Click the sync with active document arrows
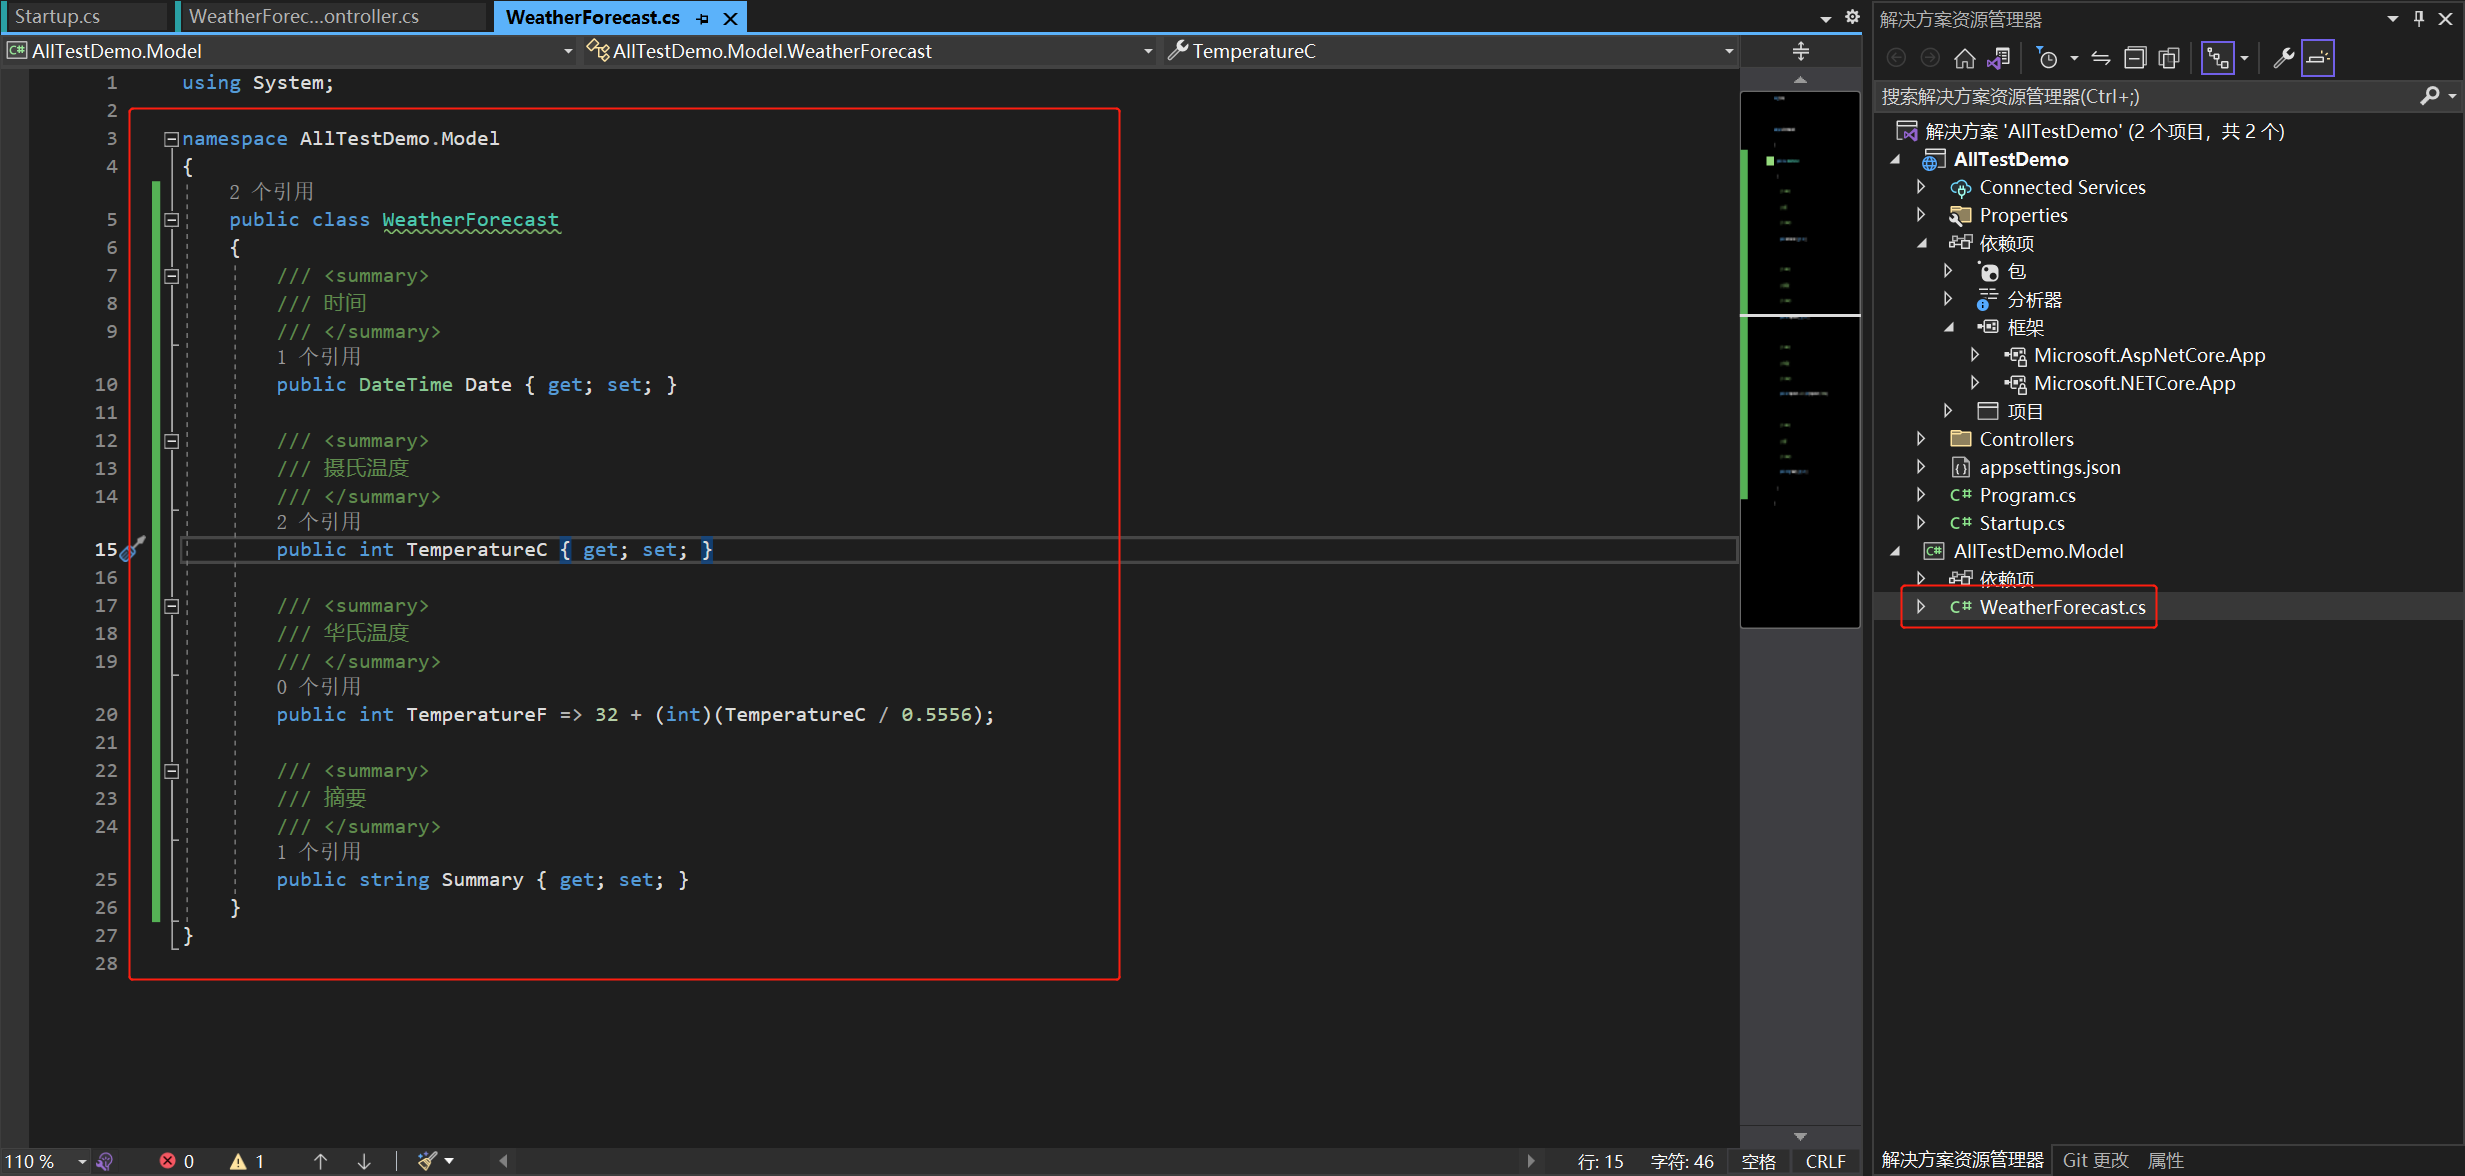The width and height of the screenshot is (2465, 1176). tap(2101, 58)
